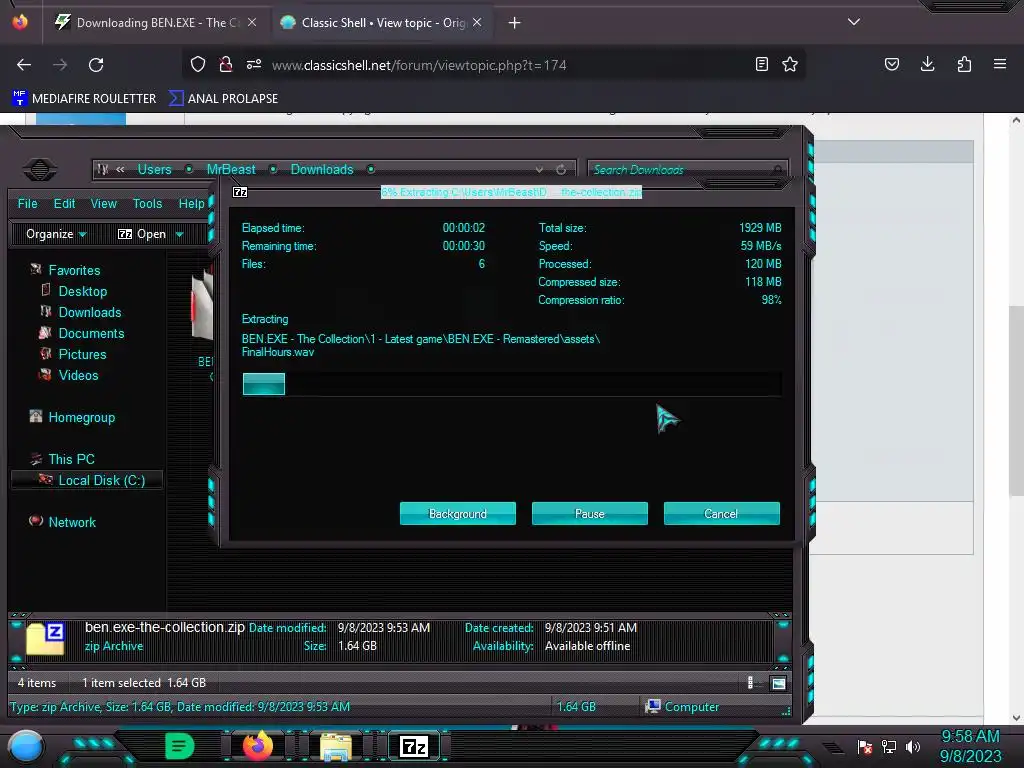
Task: Open 7-Zip from the taskbar
Action: [414, 746]
